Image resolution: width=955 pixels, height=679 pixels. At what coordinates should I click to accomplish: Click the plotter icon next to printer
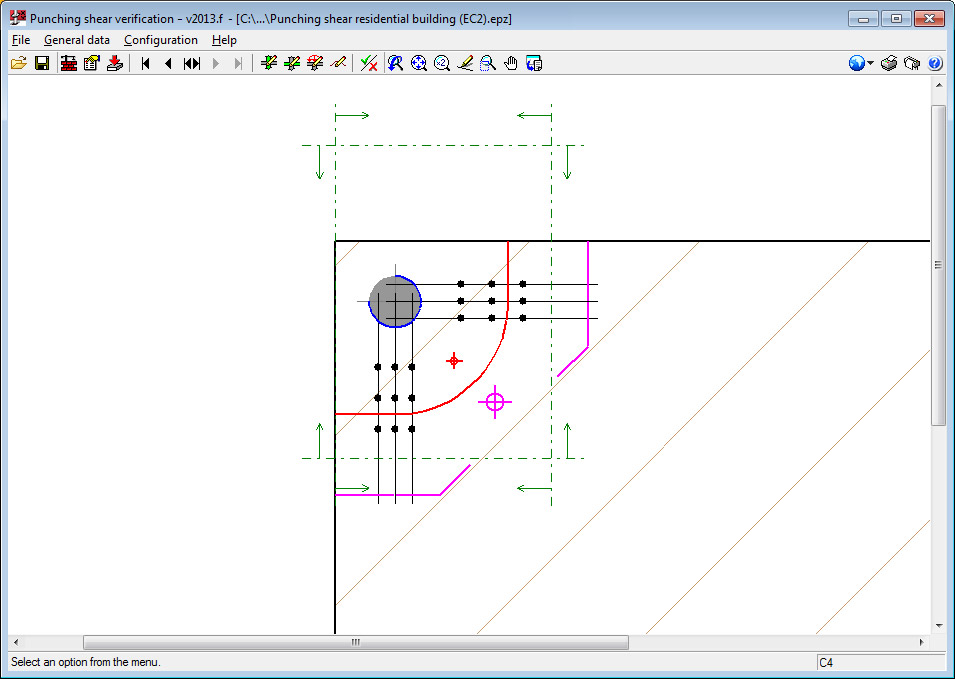911,63
